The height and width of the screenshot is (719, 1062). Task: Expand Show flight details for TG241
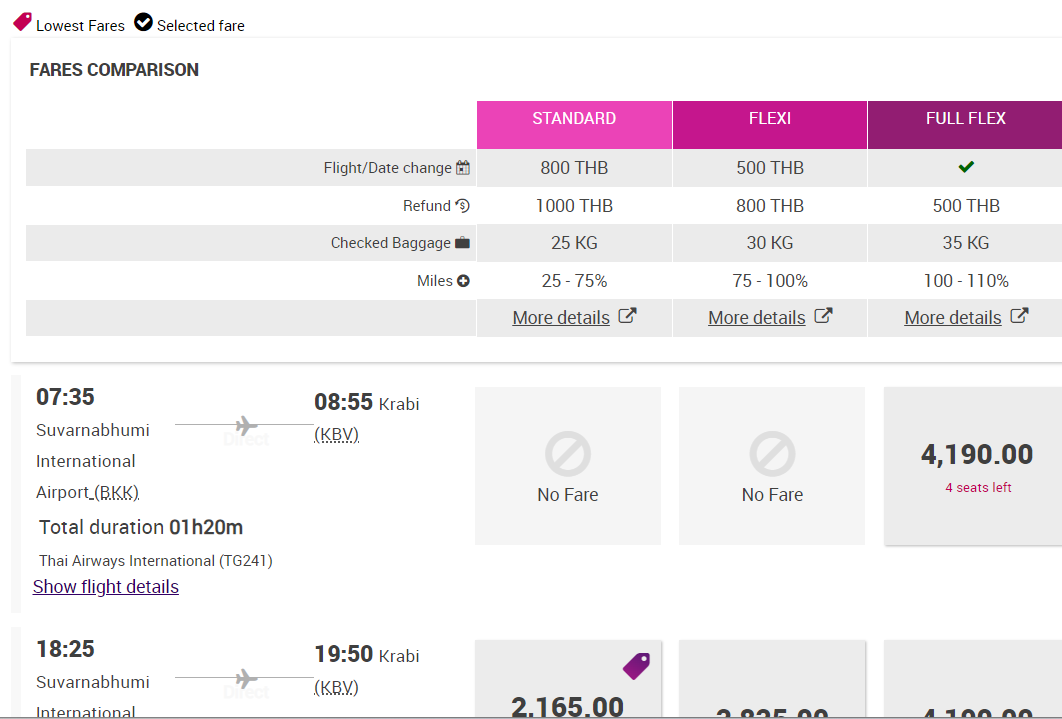coord(106,587)
